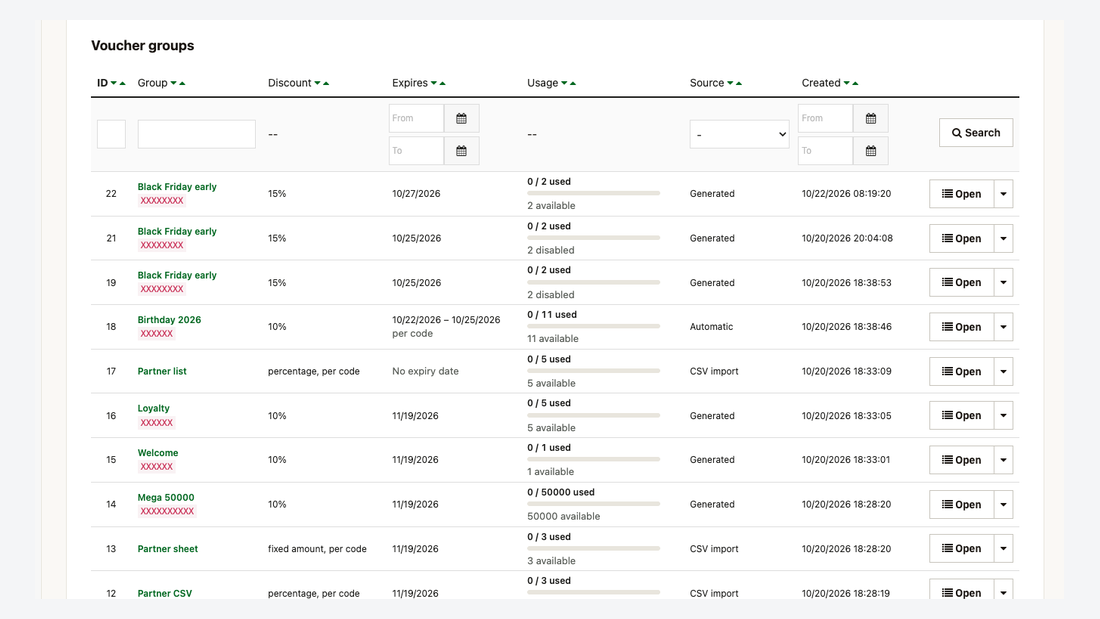Screen dimensions: 1100x619
Task: Expand actions dropdown for Loyalty
Action: click(x=1003, y=415)
